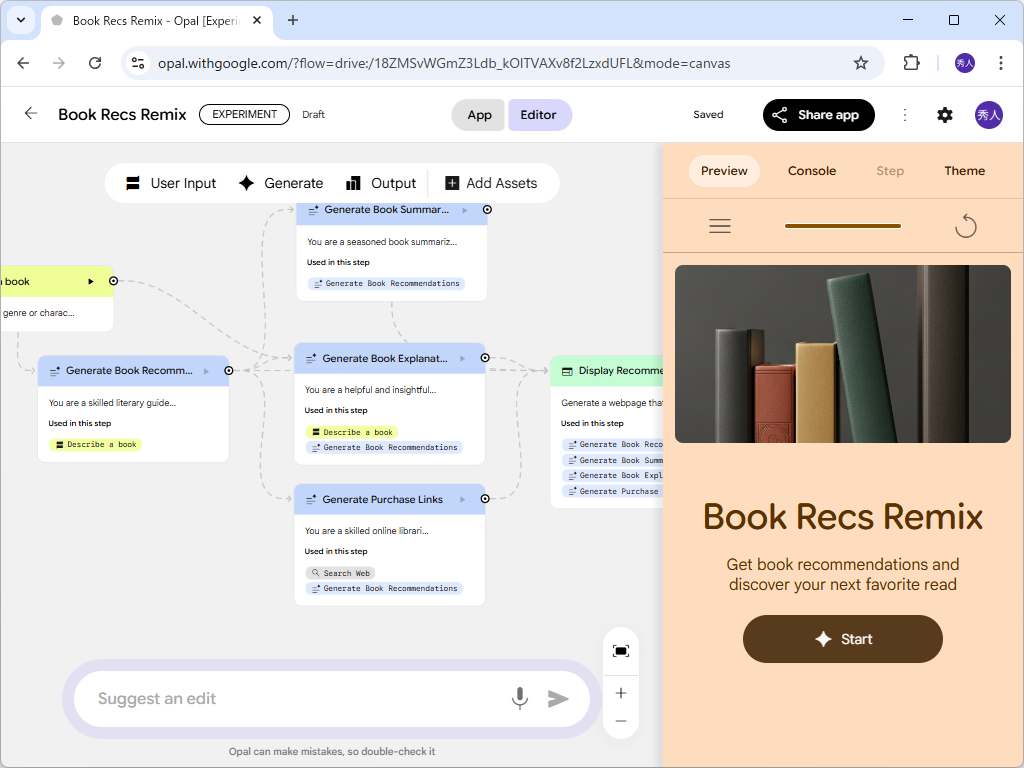Open the Chrome profile avatar in the toolbar
The width and height of the screenshot is (1024, 768).
click(965, 63)
